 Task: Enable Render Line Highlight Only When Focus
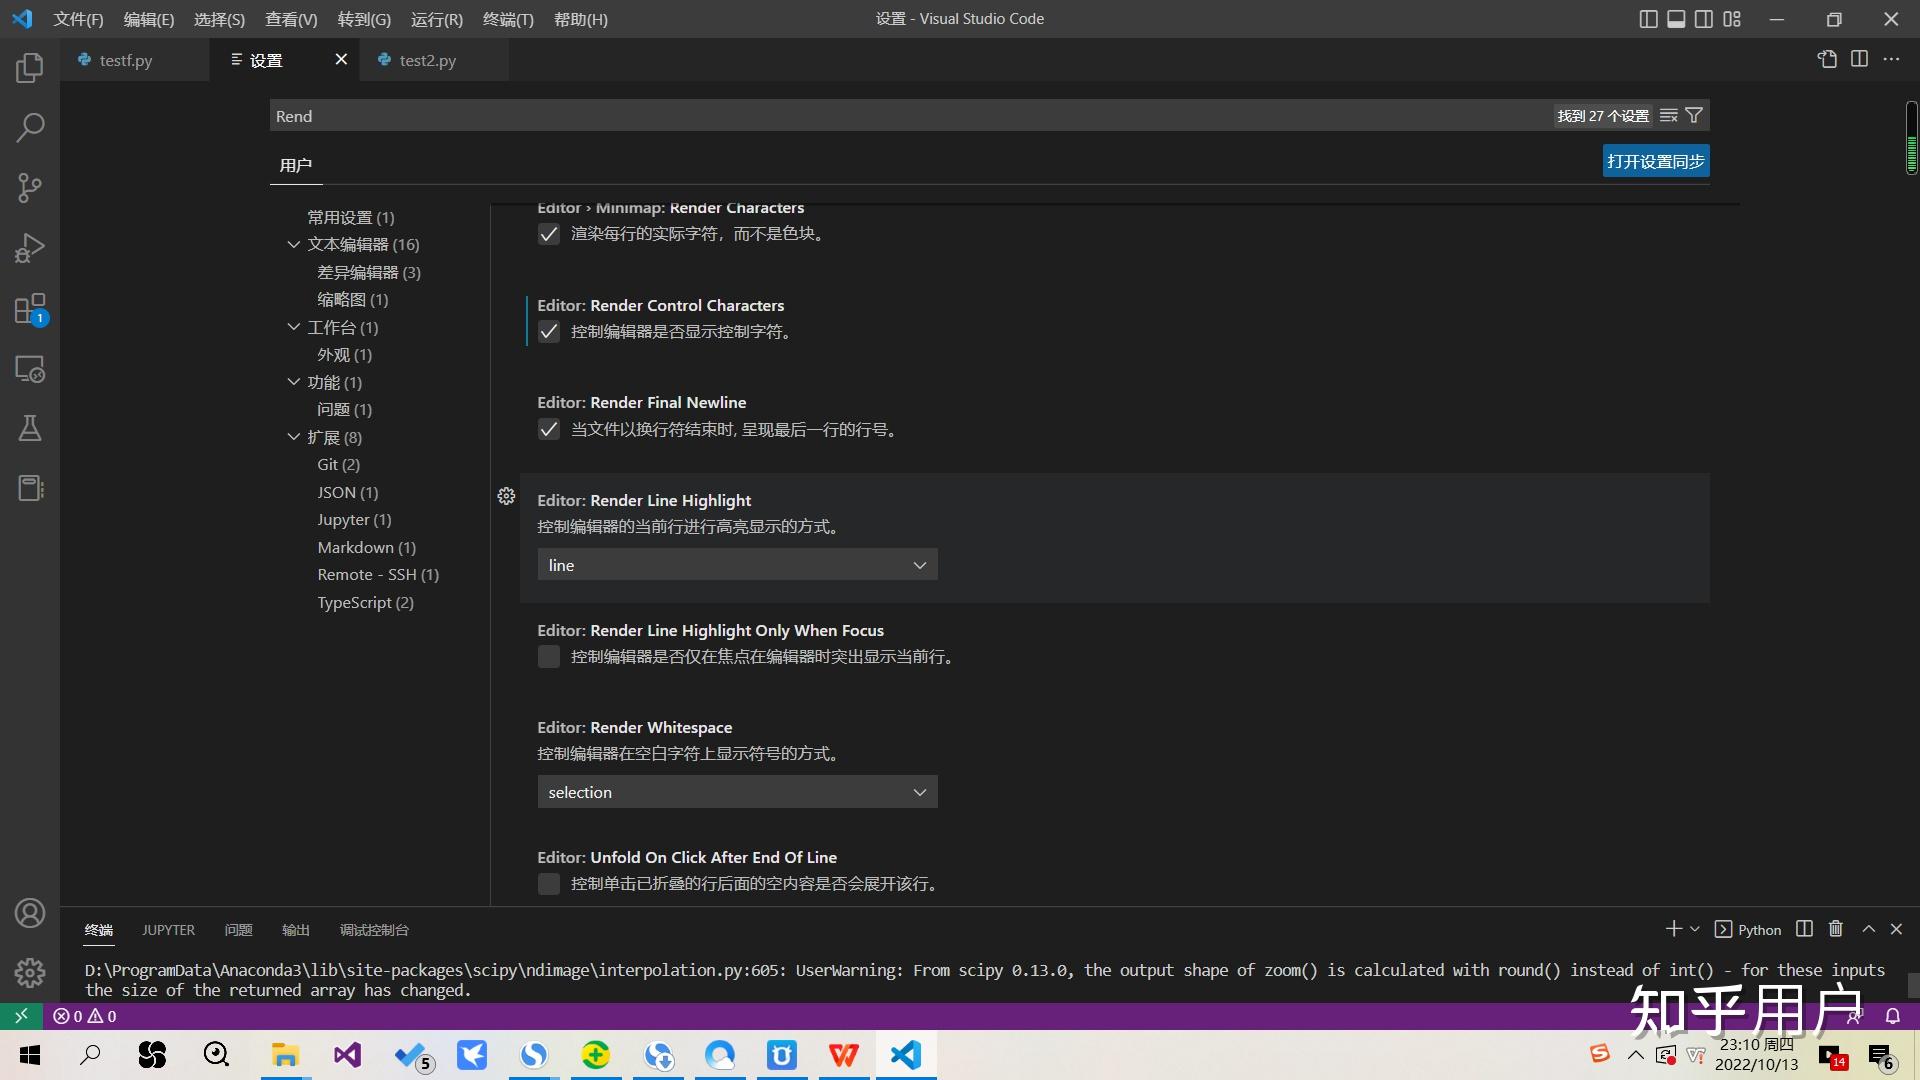548,656
